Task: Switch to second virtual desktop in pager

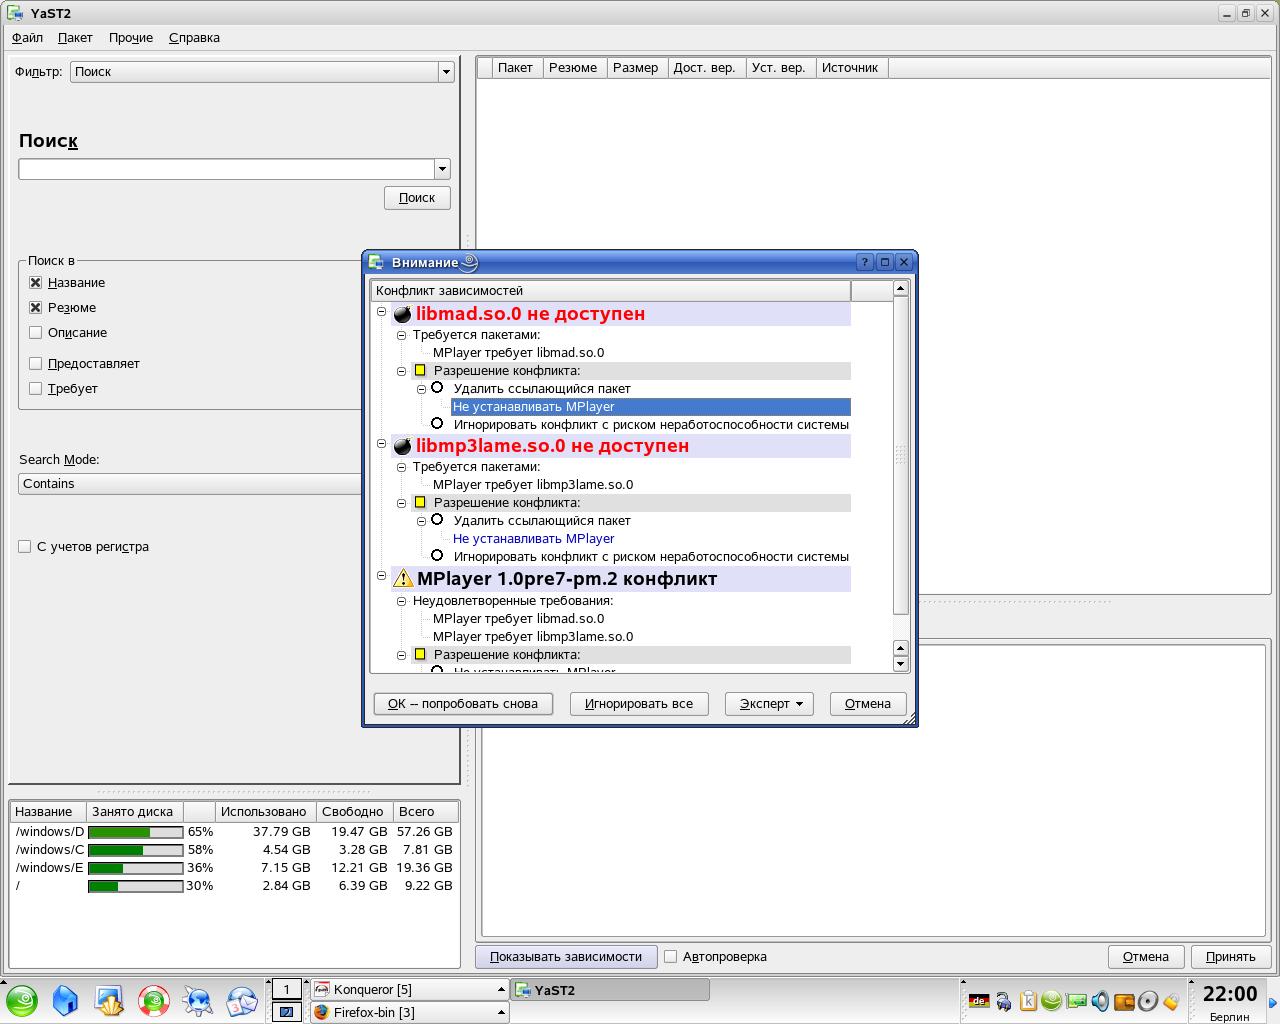Action: tap(286, 1012)
